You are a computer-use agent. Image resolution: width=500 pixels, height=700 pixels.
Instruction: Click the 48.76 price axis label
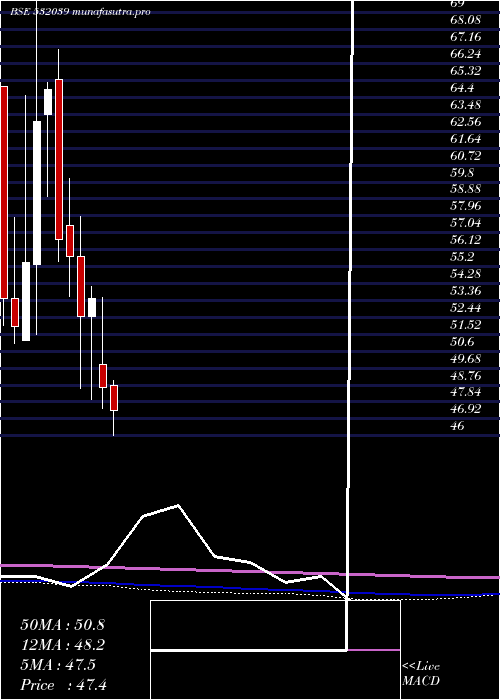pos(466,376)
